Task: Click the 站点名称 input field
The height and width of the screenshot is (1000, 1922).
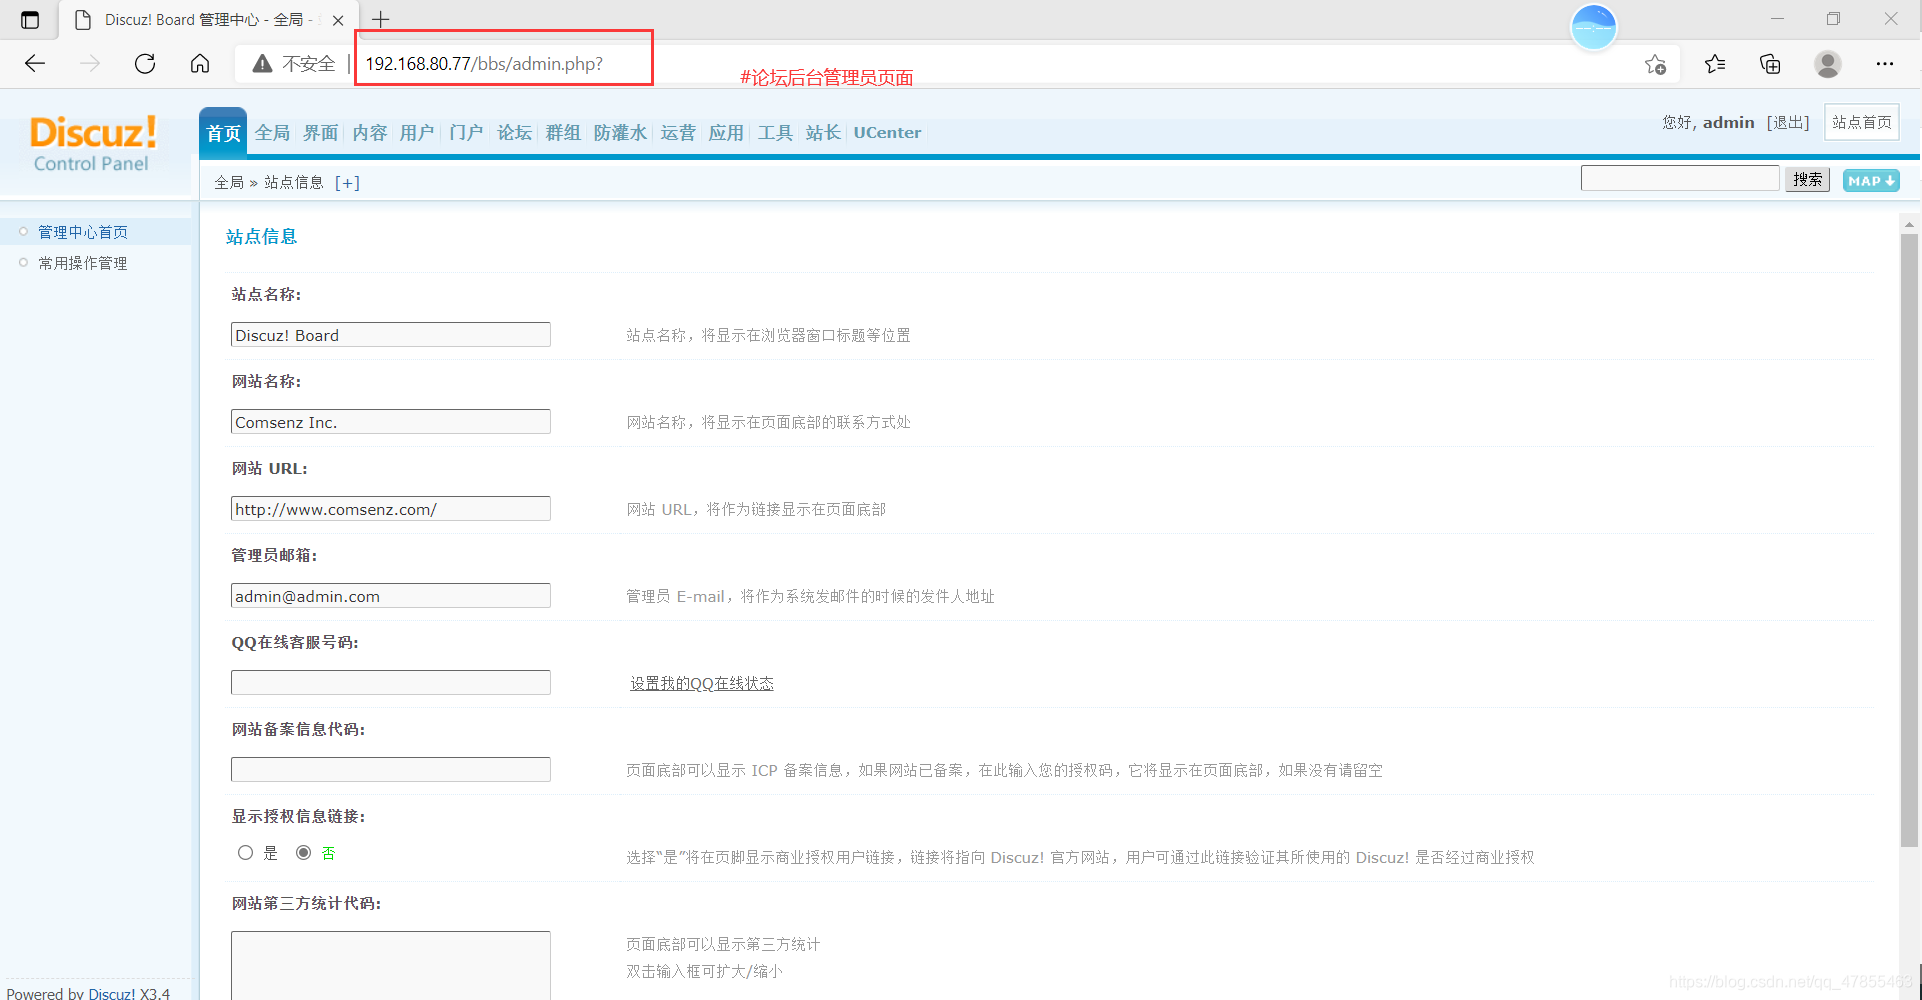Action: point(391,335)
